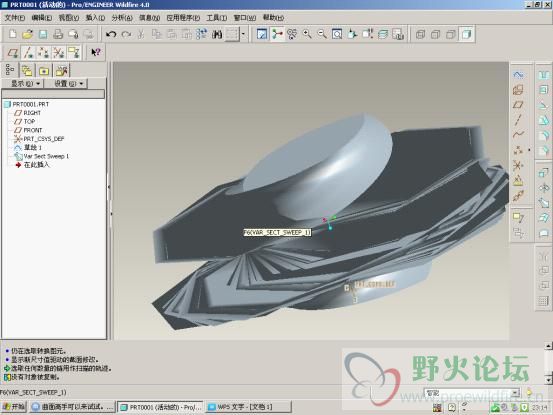Open the 智能 selection filter dropdown
553x415 pixels.
click(472, 393)
